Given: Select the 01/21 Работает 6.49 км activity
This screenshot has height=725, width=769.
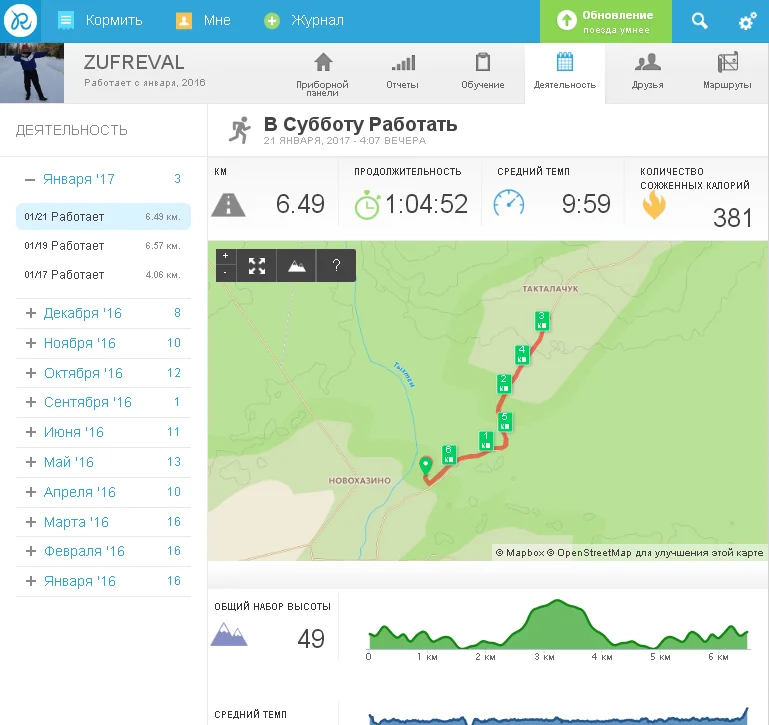Looking at the screenshot, I should pos(103,216).
